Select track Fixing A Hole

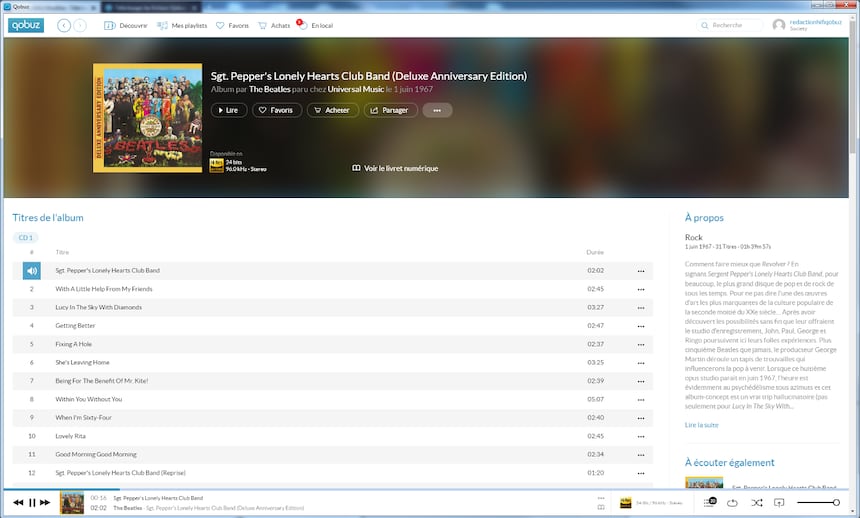tap(332, 344)
